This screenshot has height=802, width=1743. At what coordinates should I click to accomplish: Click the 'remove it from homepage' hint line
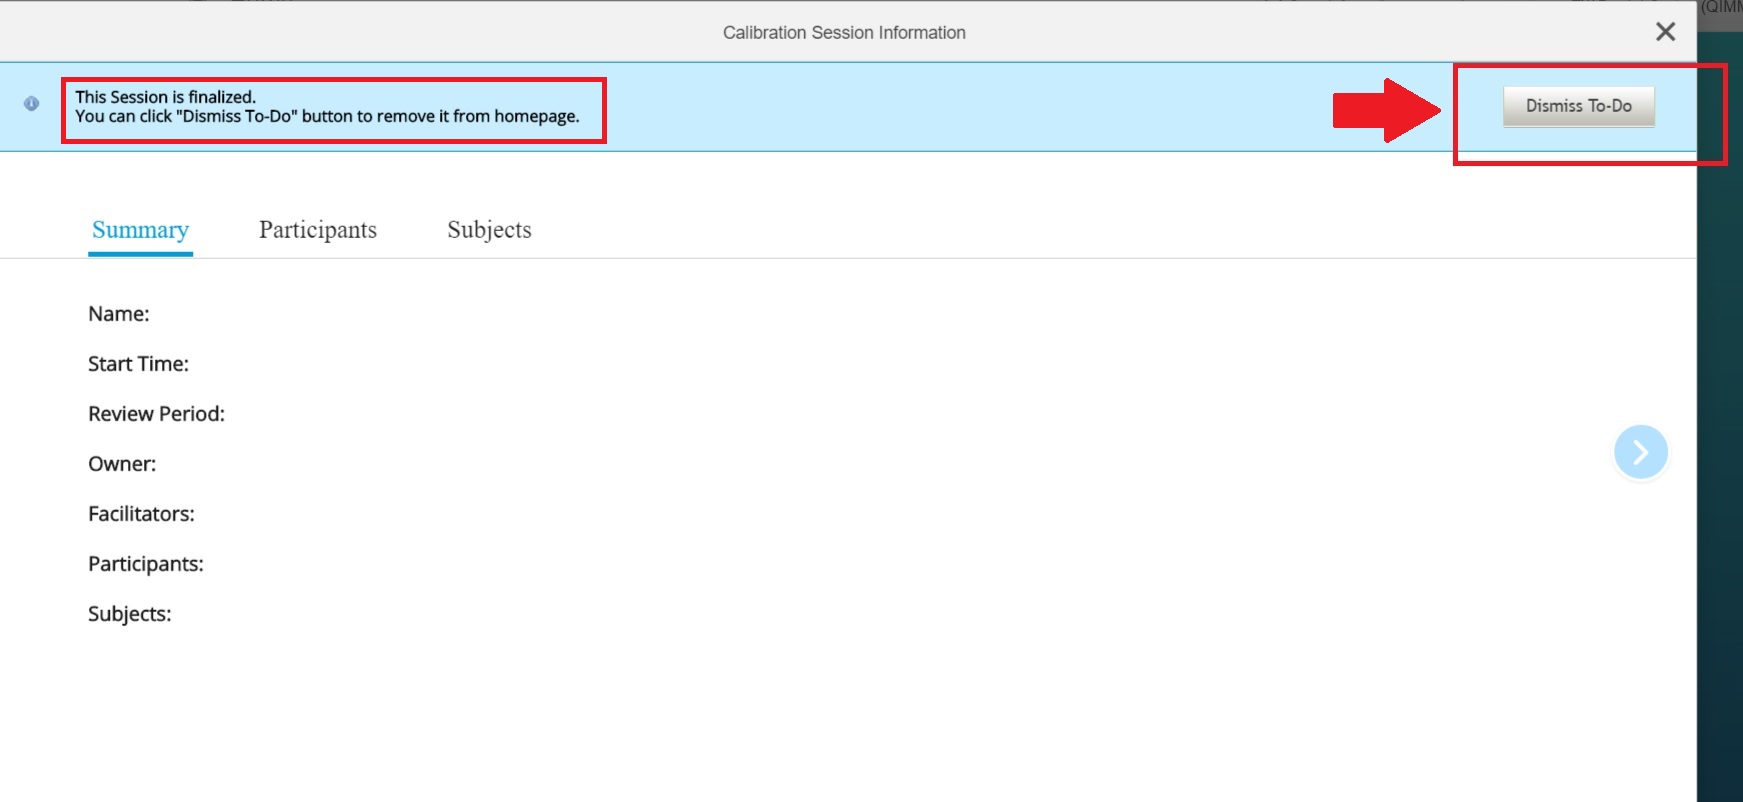(327, 116)
